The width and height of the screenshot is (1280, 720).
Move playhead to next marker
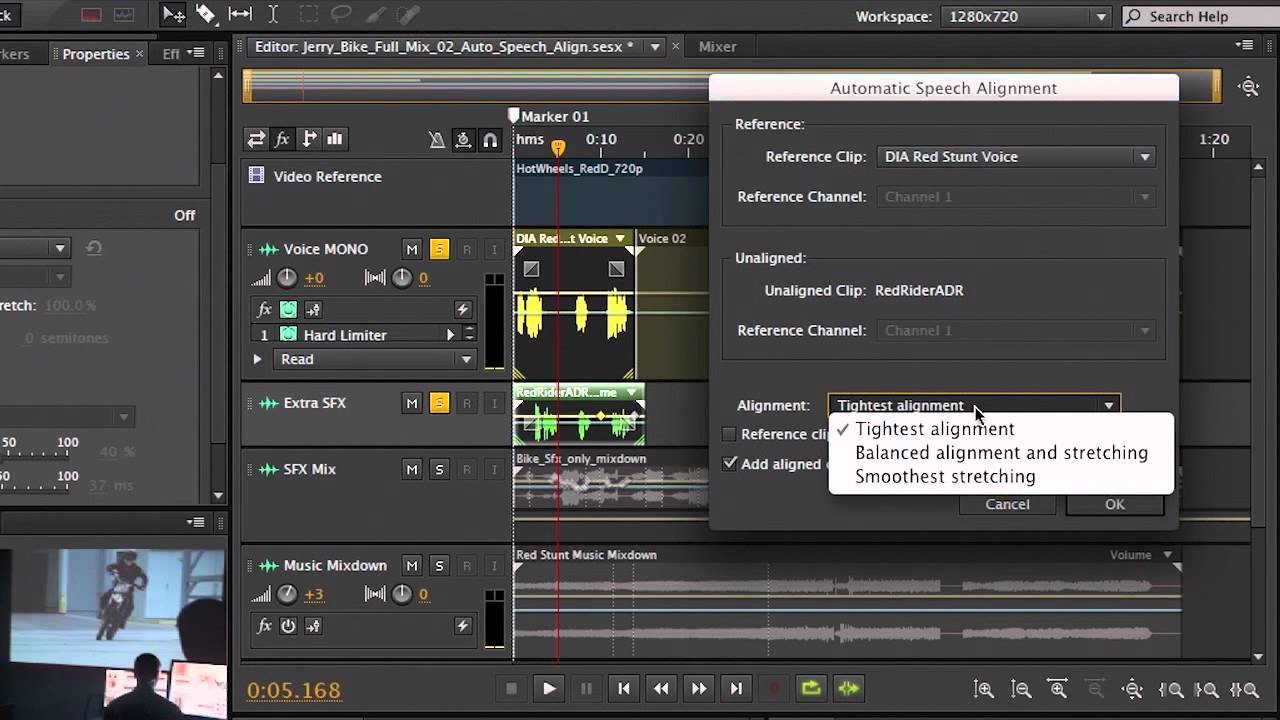click(x=736, y=688)
